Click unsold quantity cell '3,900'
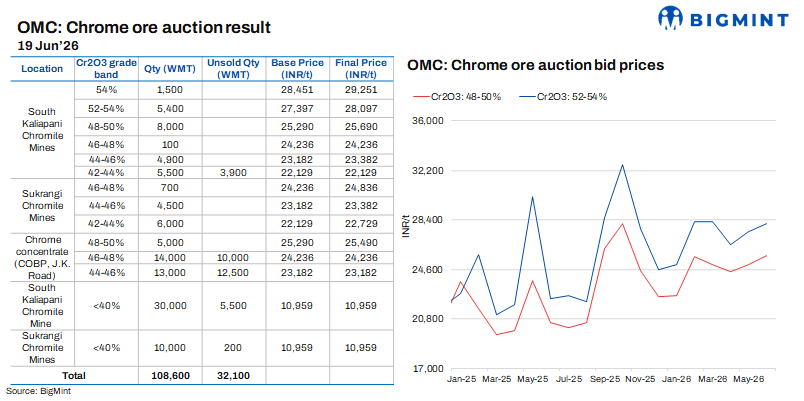 [234, 172]
